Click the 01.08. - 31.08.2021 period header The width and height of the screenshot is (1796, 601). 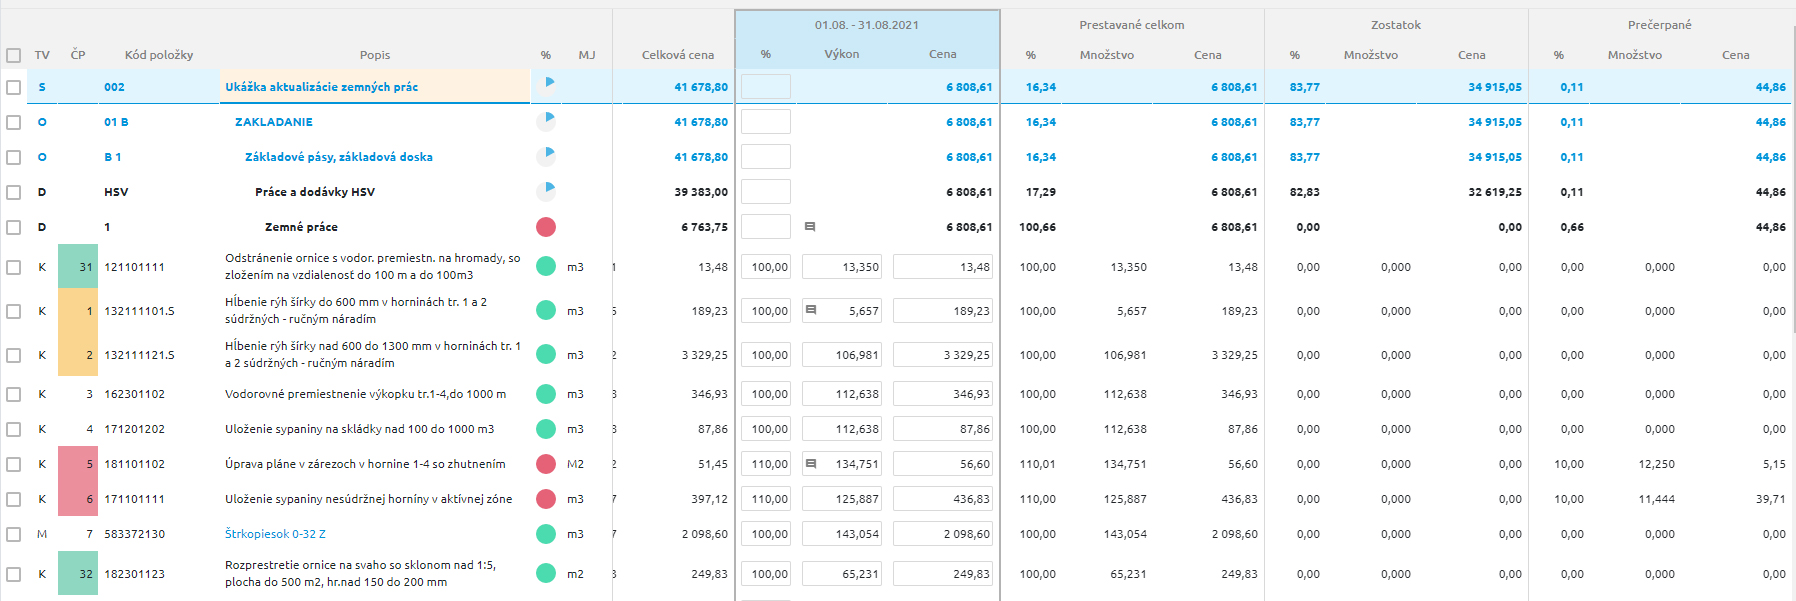click(x=867, y=25)
